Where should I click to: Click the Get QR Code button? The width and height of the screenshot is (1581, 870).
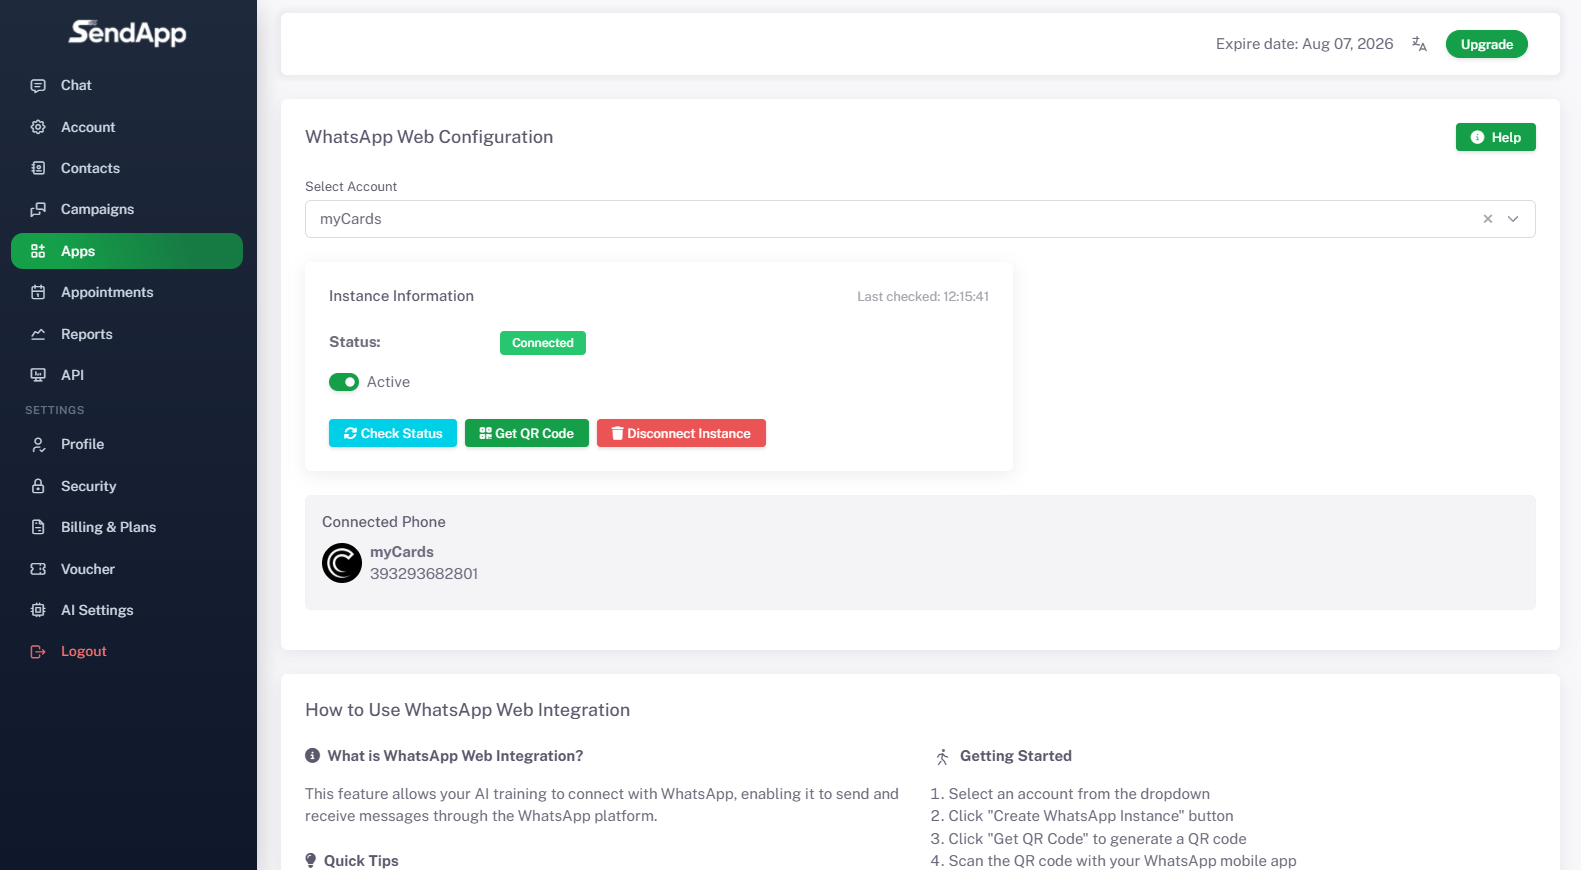[x=527, y=433]
